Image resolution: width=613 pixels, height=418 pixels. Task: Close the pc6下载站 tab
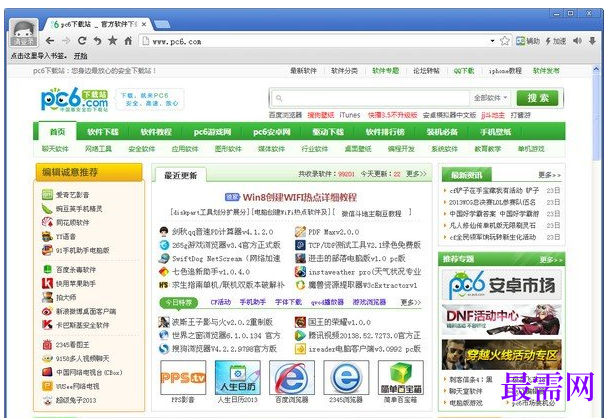pos(144,24)
